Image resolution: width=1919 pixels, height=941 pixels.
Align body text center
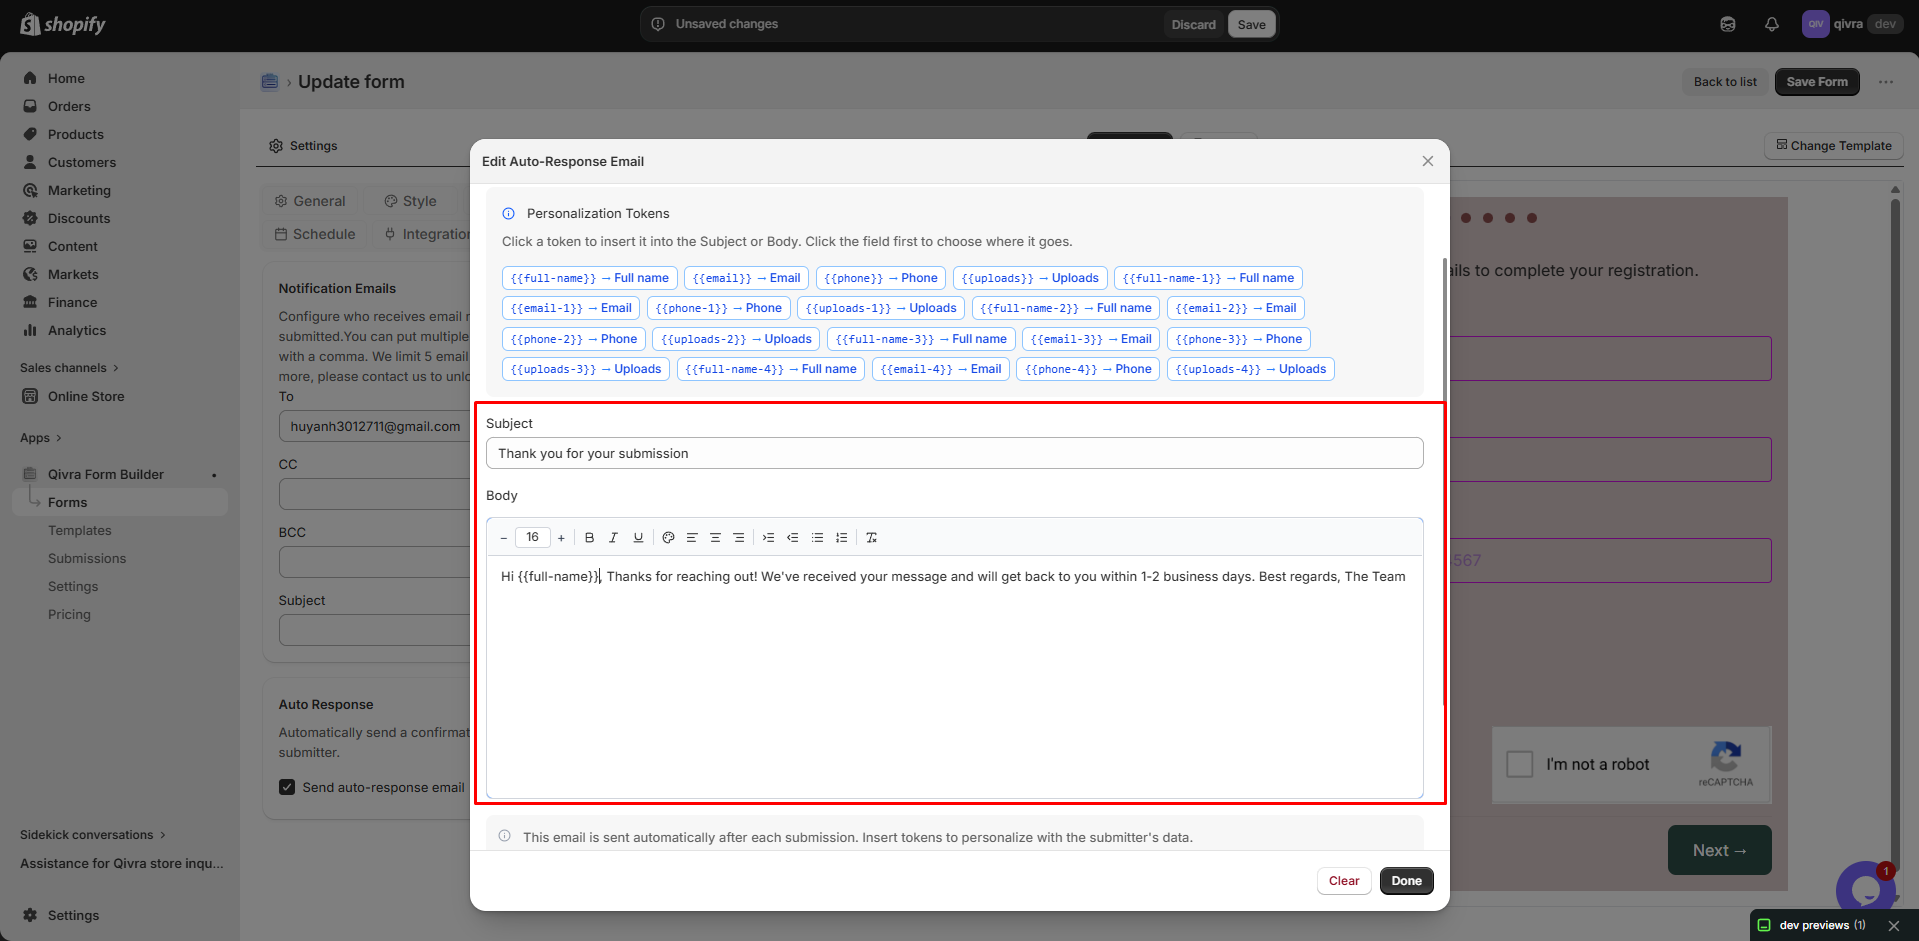[715, 538]
